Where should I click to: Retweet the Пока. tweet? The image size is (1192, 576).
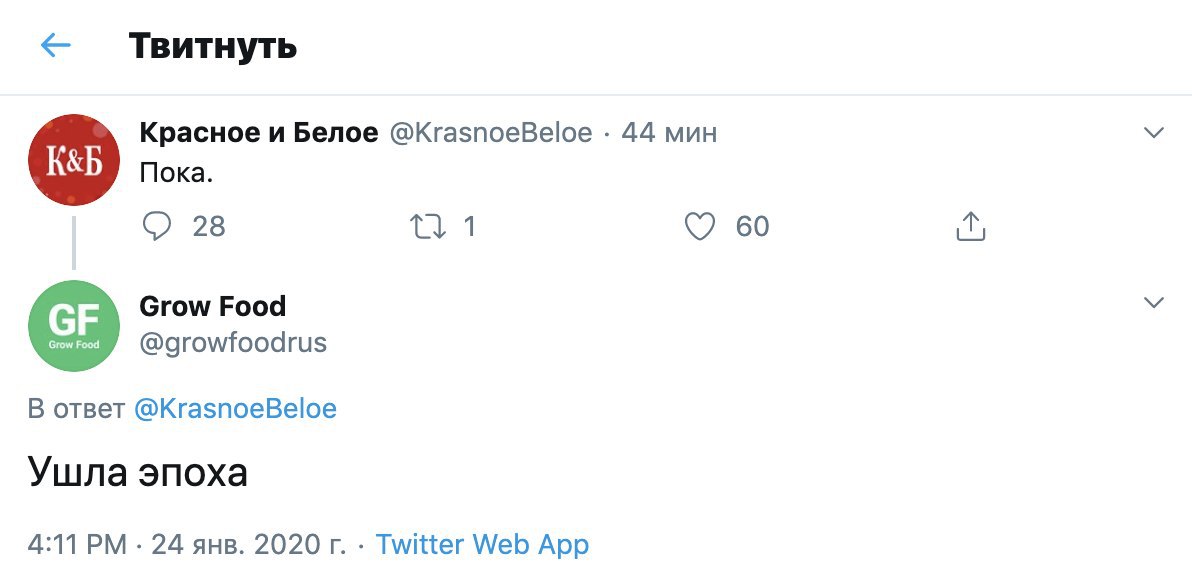pos(428,226)
